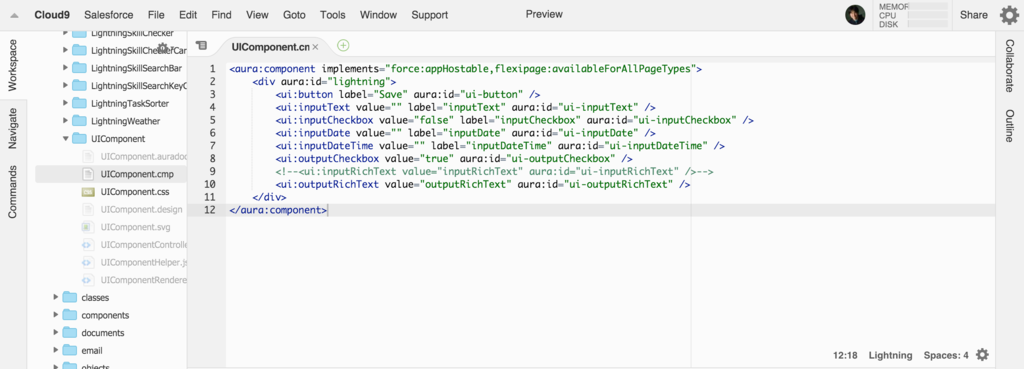1024x369 pixels.
Task: Expand the LightningSkillSearchKeyC folder
Action: [65, 86]
